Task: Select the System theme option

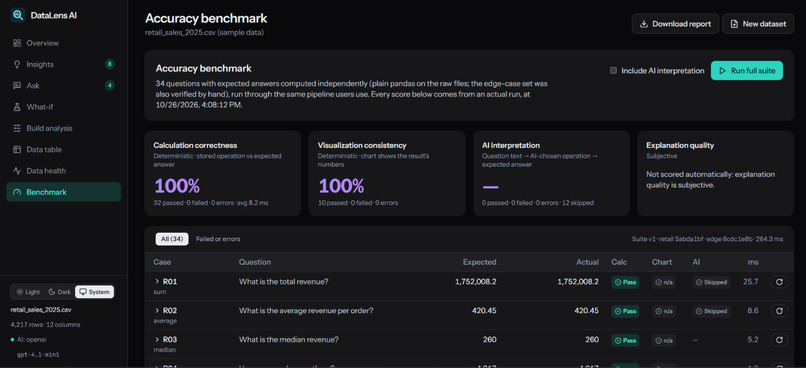Action: click(x=95, y=292)
